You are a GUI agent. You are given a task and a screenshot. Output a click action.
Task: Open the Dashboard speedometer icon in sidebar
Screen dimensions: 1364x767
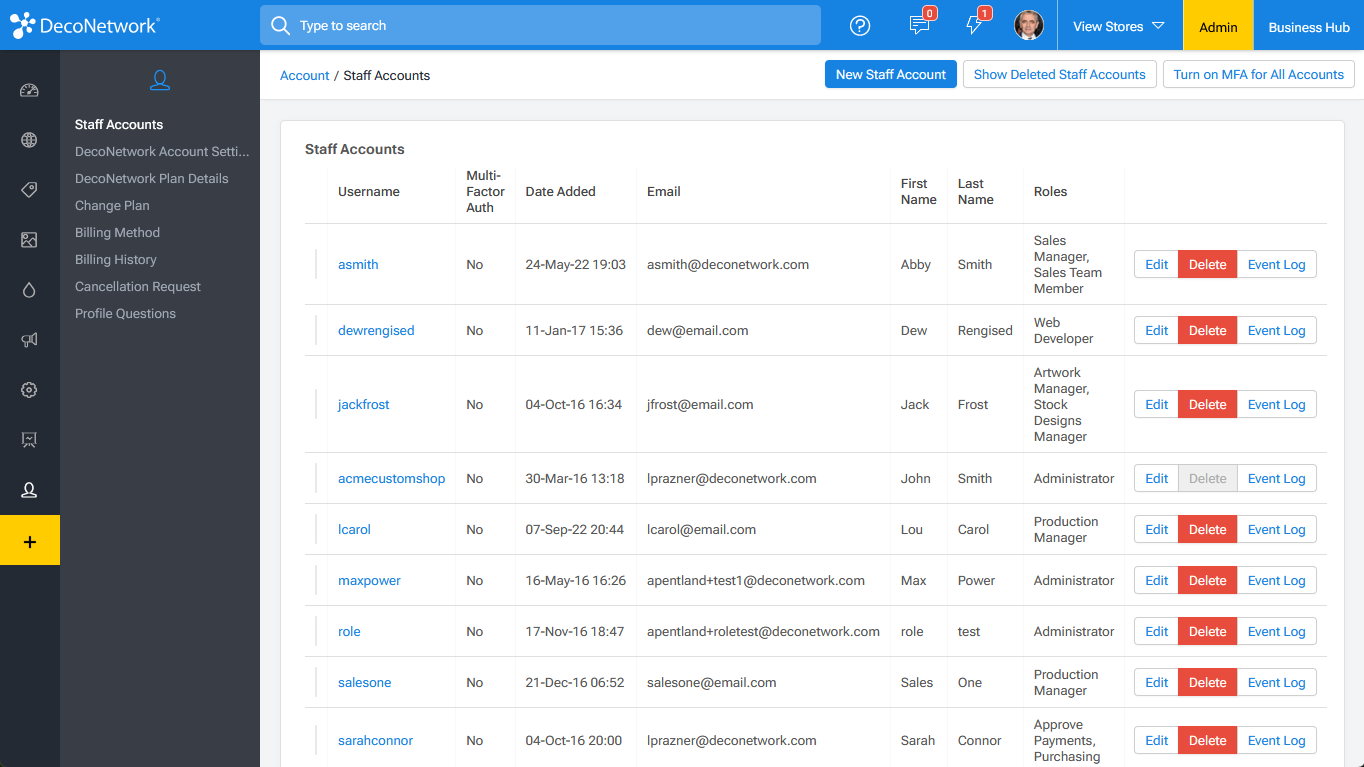click(30, 89)
